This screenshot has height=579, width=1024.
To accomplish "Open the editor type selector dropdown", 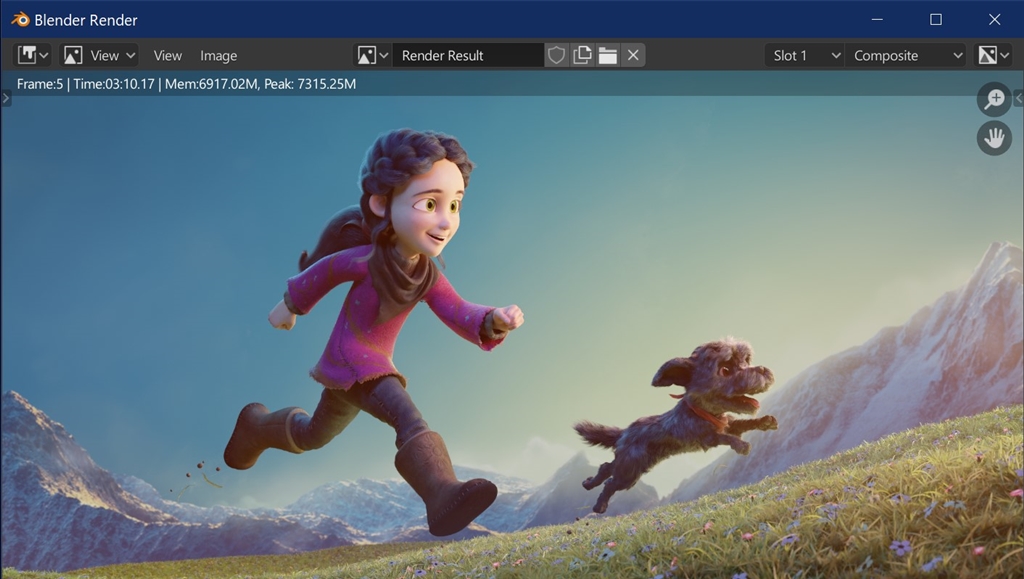I will coord(32,55).
